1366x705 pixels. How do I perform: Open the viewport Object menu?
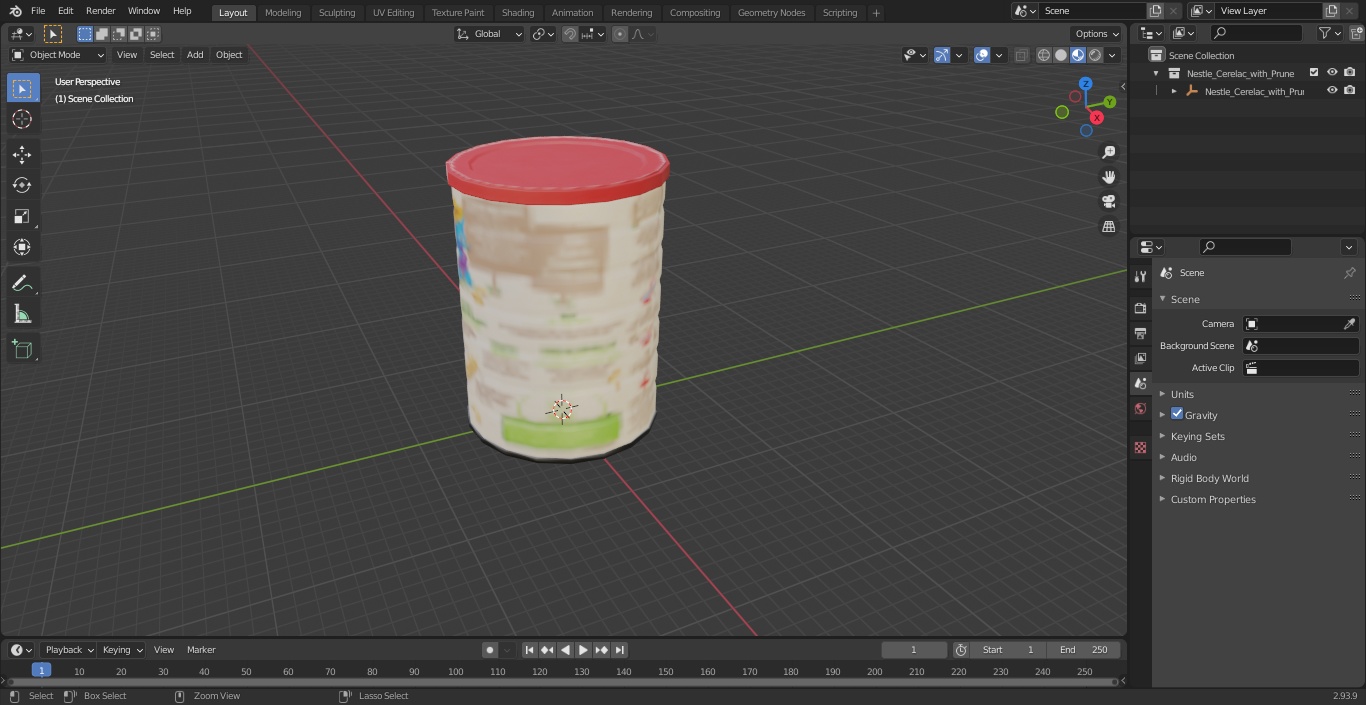(x=229, y=55)
